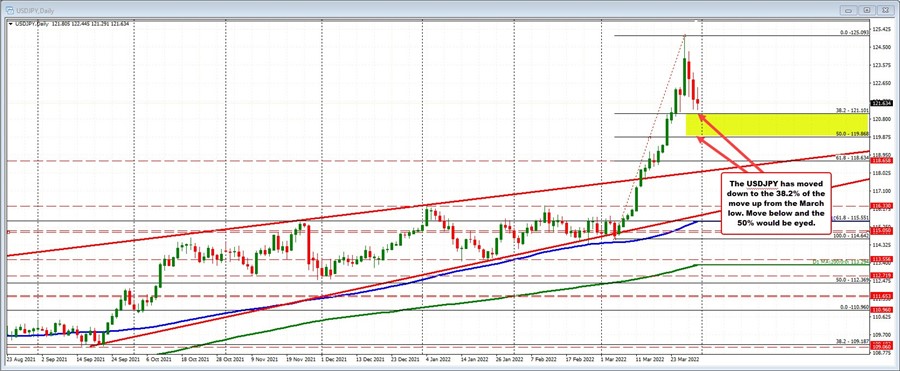Select the red 113.556 price tag
The width and height of the screenshot is (900, 371).
[881, 259]
